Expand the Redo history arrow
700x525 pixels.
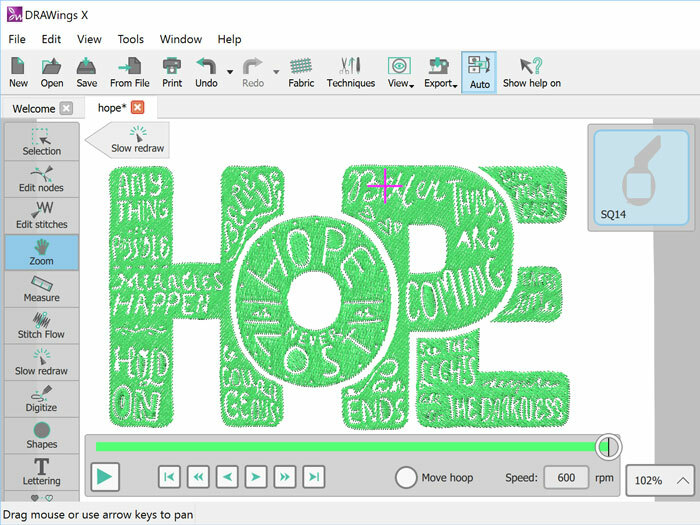(276, 72)
